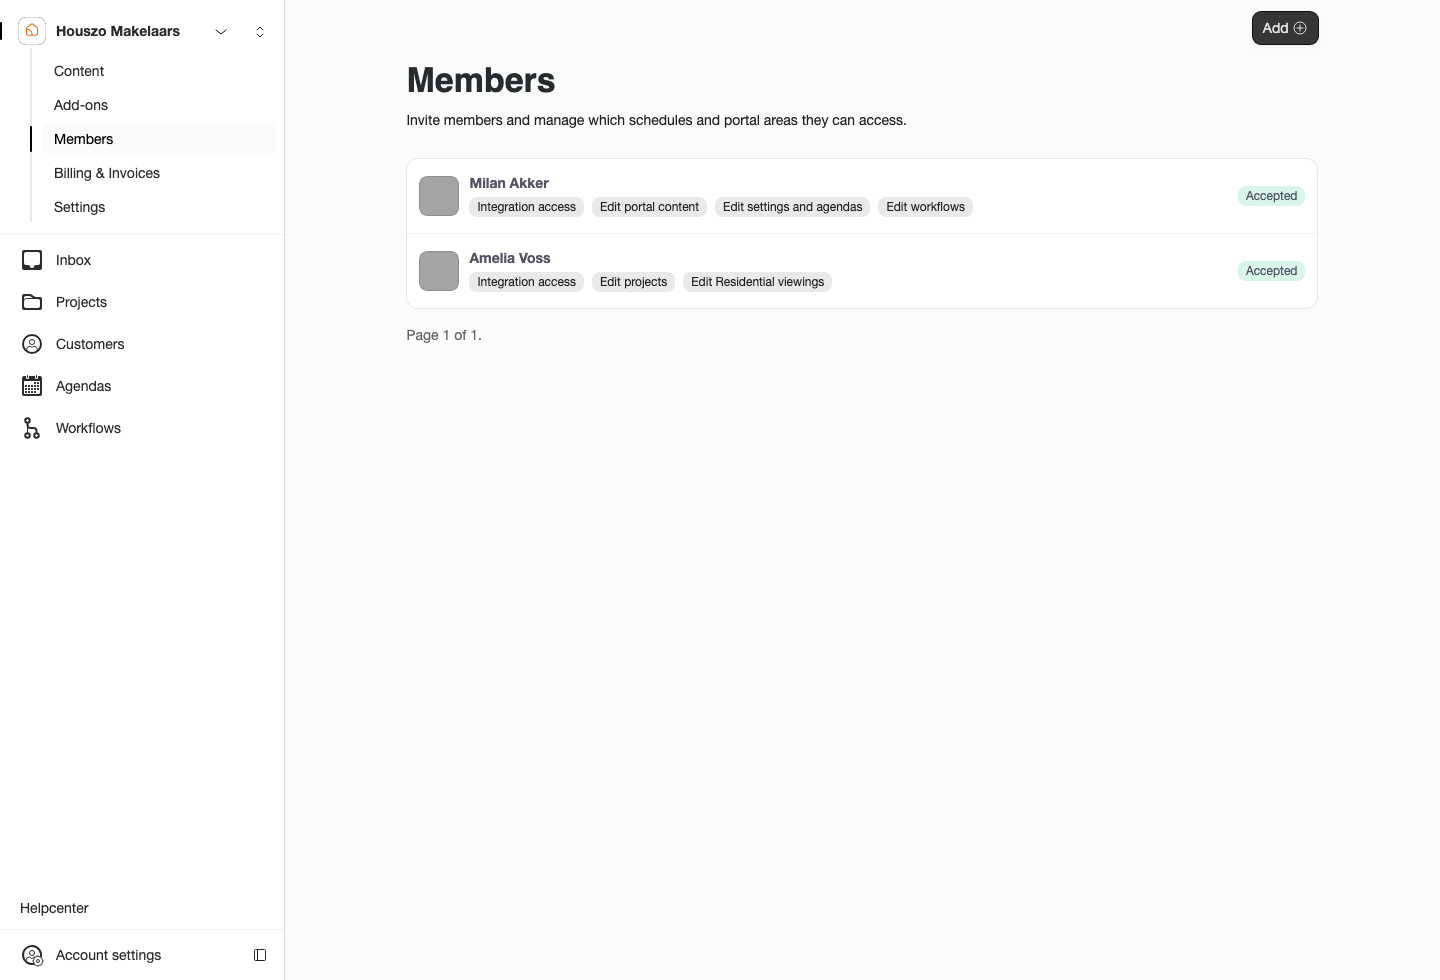Open the Projects folder icon
The height and width of the screenshot is (980, 1440).
(x=32, y=302)
